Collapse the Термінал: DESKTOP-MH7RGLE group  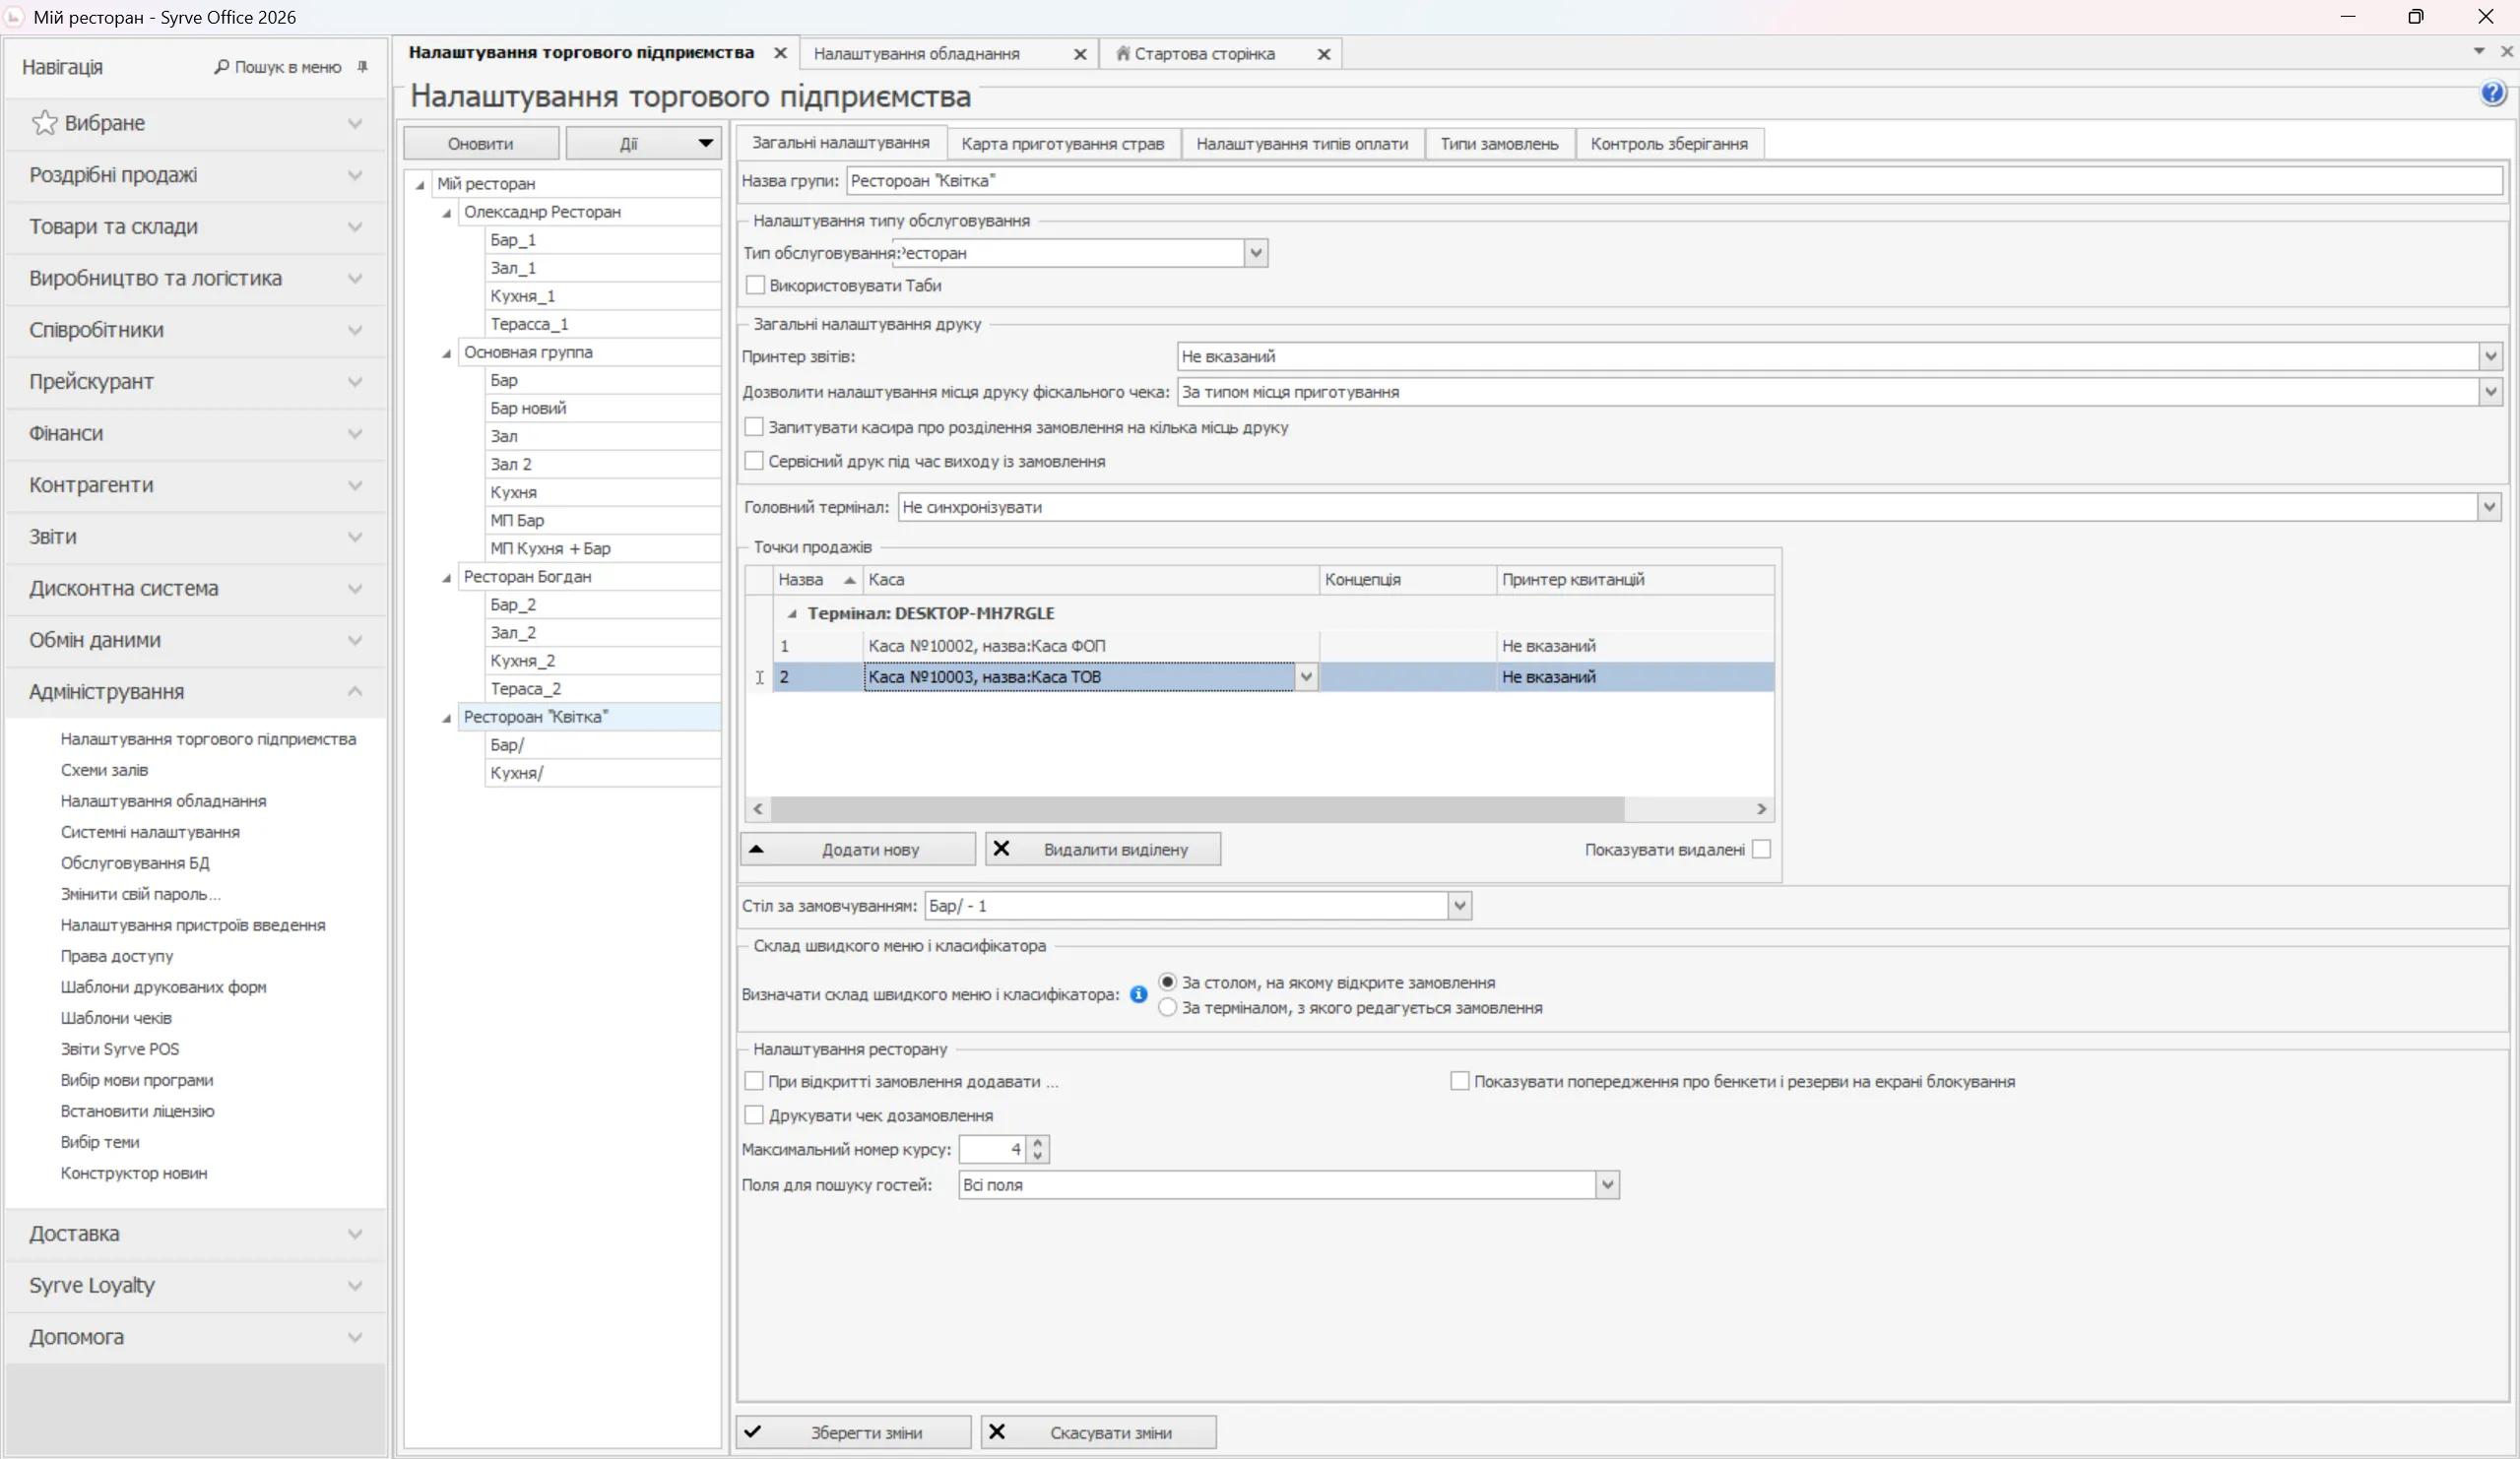point(792,614)
